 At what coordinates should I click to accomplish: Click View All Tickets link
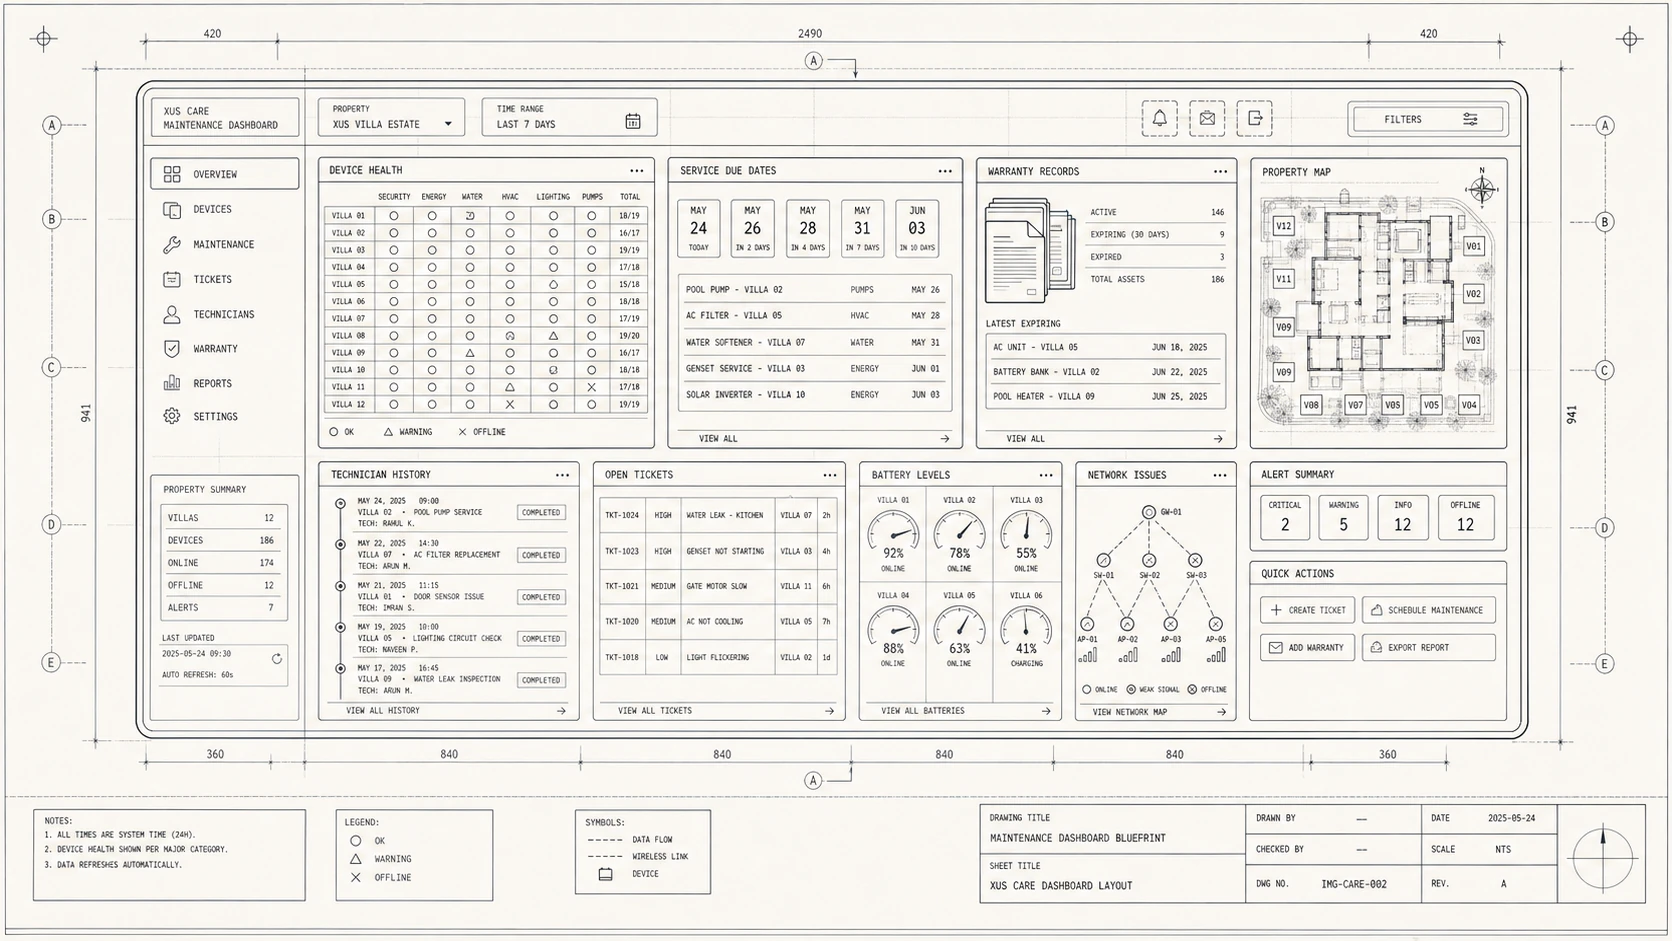(655, 710)
